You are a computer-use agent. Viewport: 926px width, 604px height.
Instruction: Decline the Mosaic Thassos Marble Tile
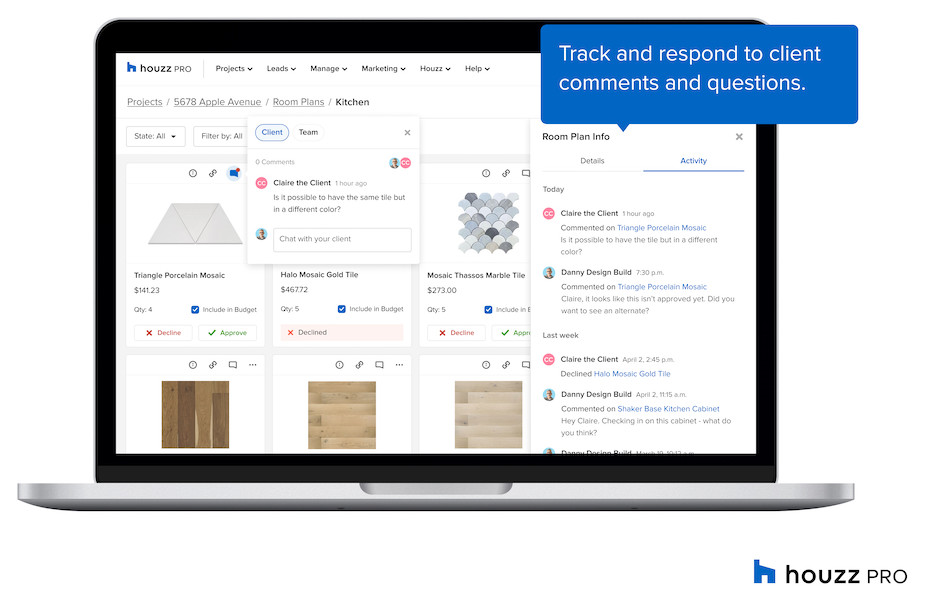[x=456, y=333]
